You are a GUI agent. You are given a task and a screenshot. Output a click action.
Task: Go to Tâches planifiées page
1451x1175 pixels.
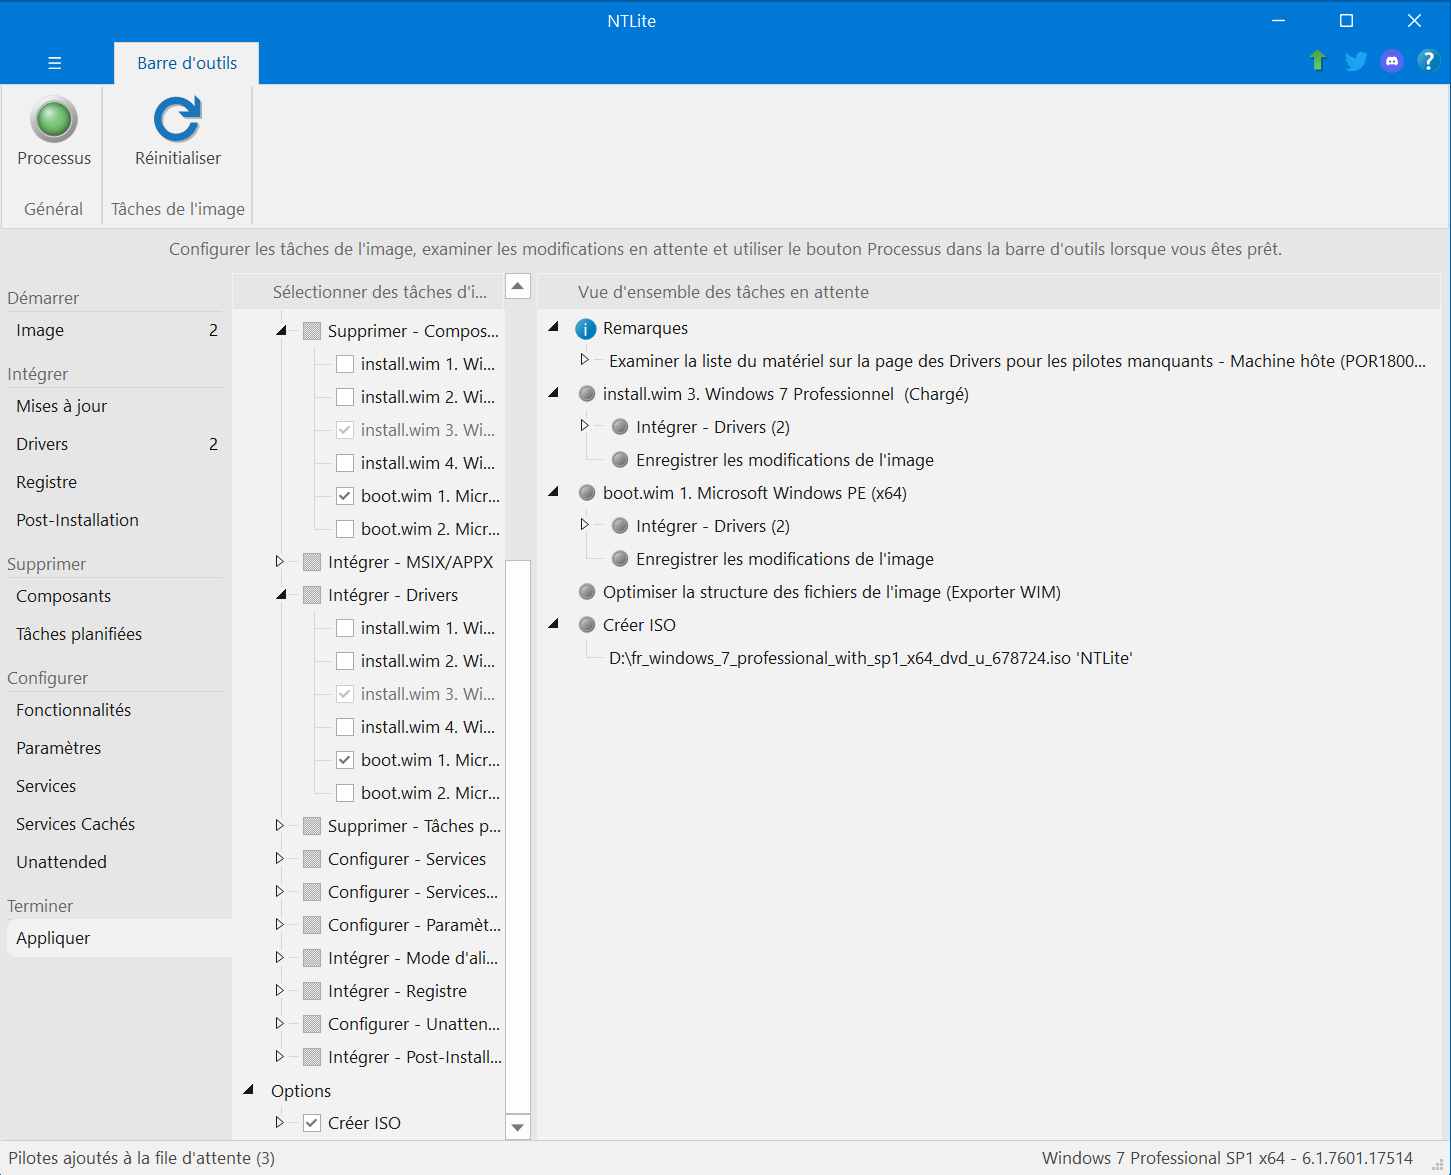pyautogui.click(x=116, y=634)
